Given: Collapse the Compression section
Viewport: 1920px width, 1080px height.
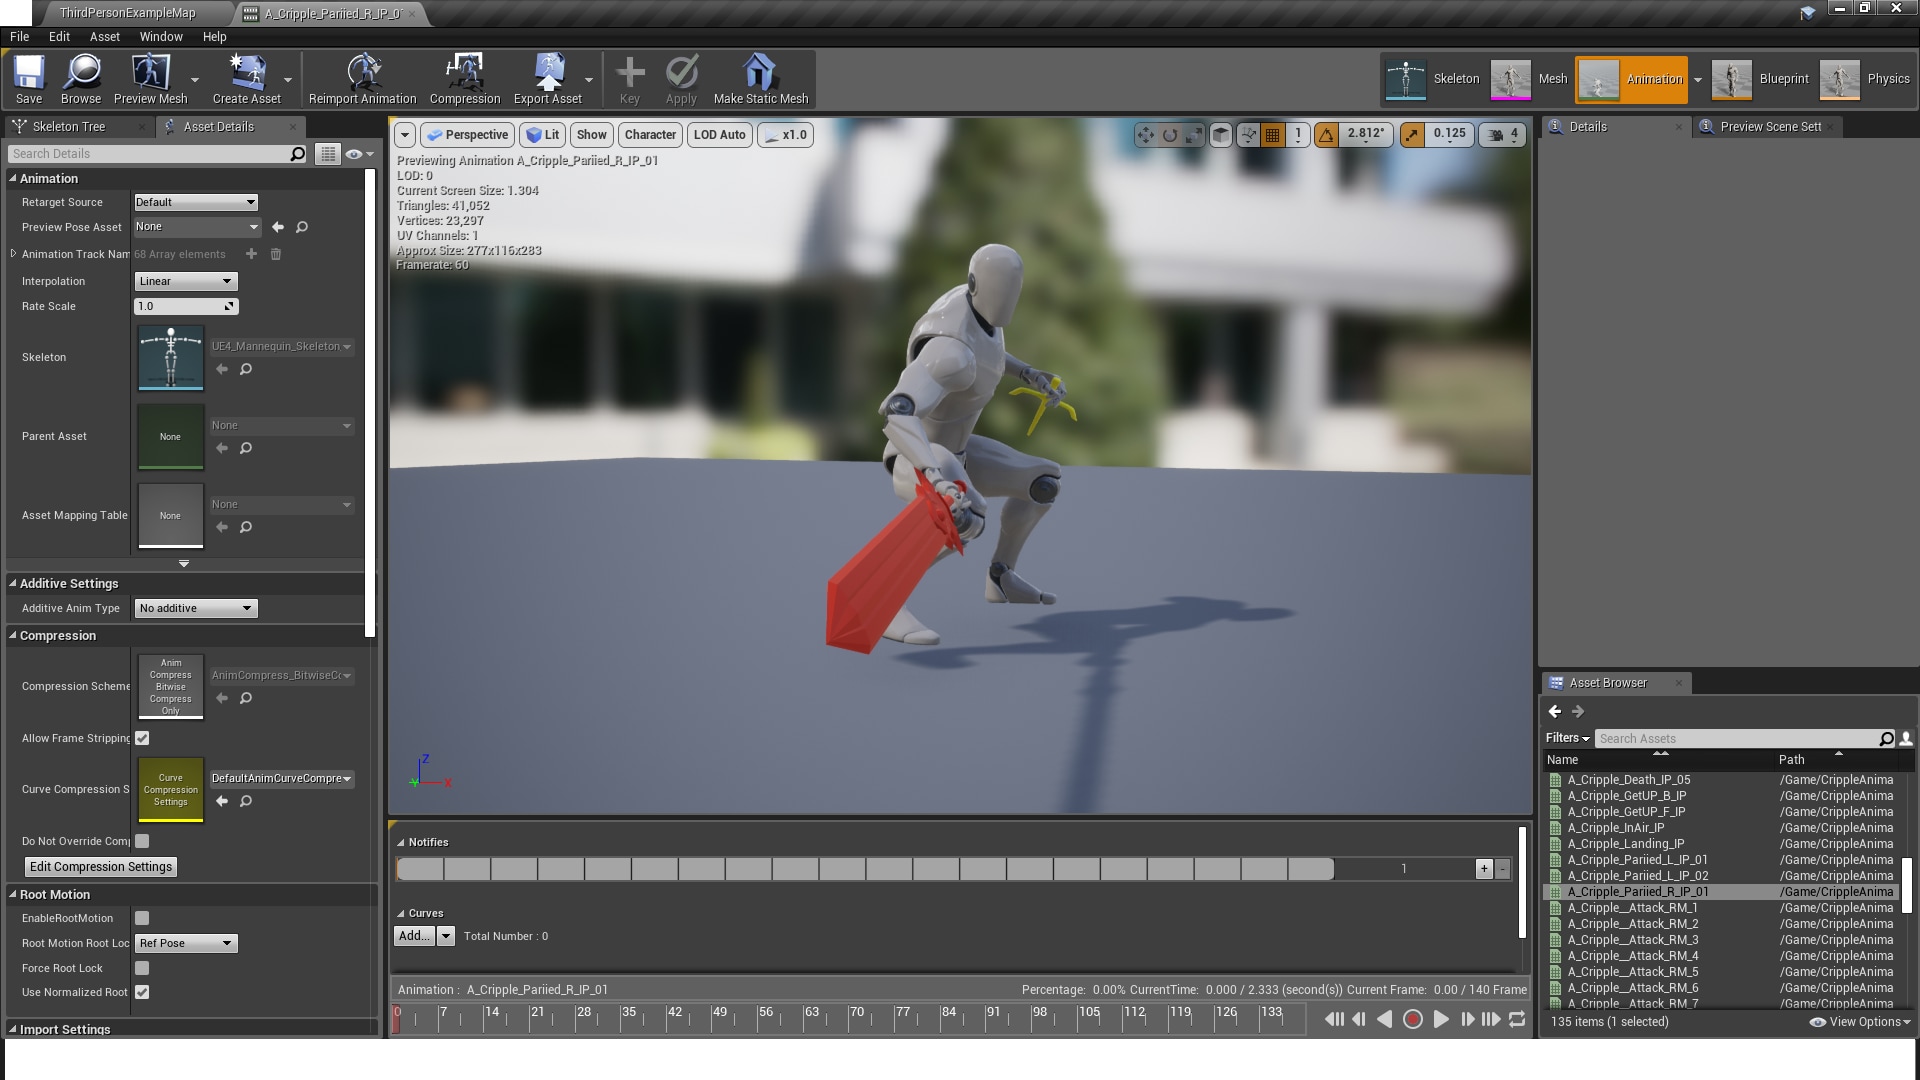Looking at the screenshot, I should pyautogui.click(x=13, y=635).
